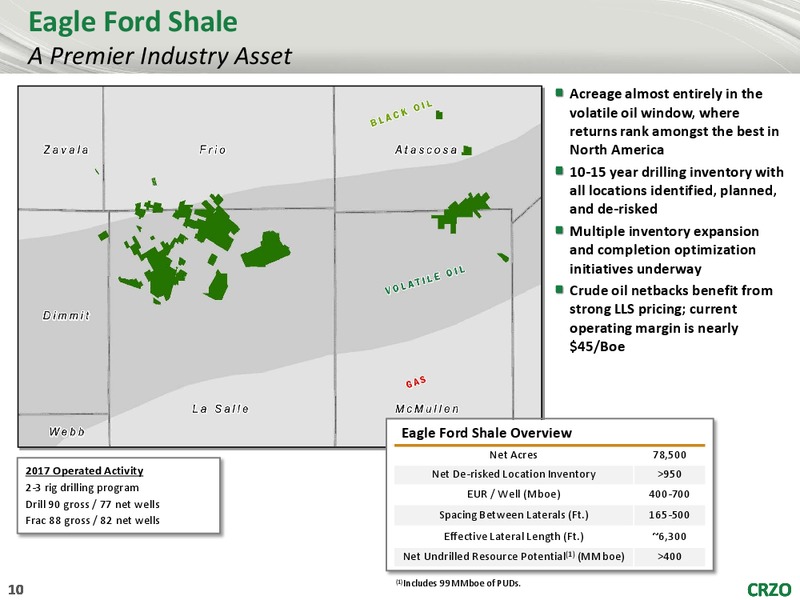Select the 'Dimmit' county label on map
The image size is (800, 600).
(x=66, y=315)
